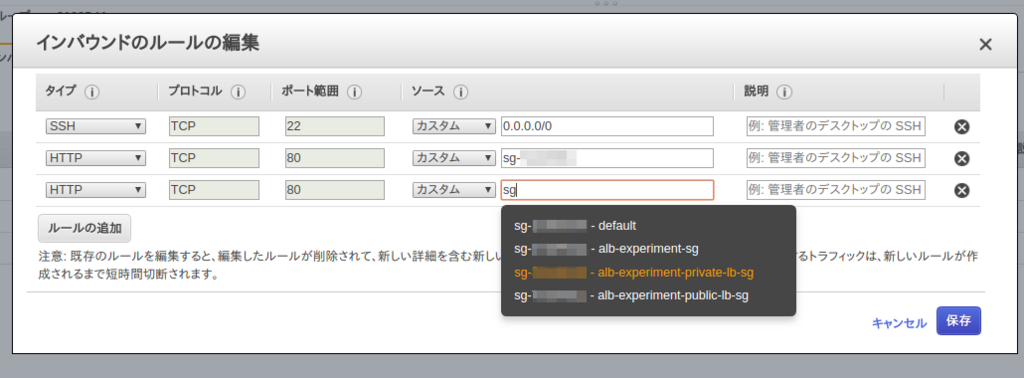Open the SSH type dropdown

[x=96, y=126]
